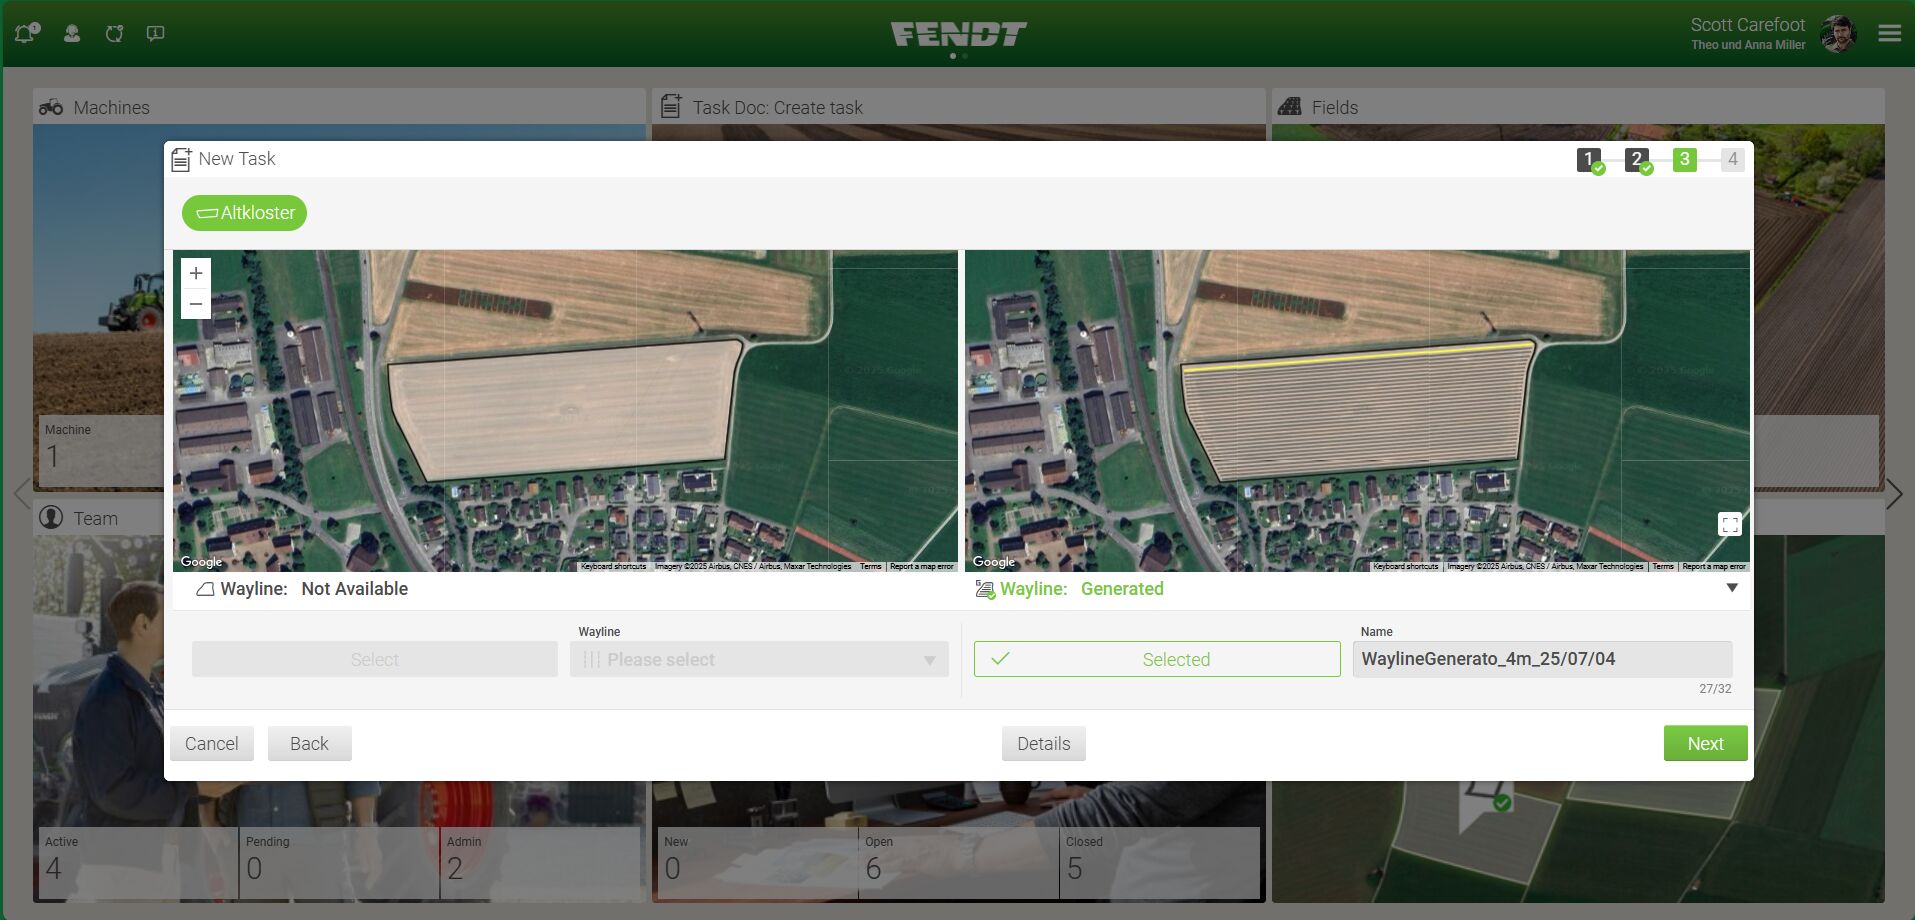Click the refresh alarm icon in header
1915x920 pixels.
tap(114, 33)
